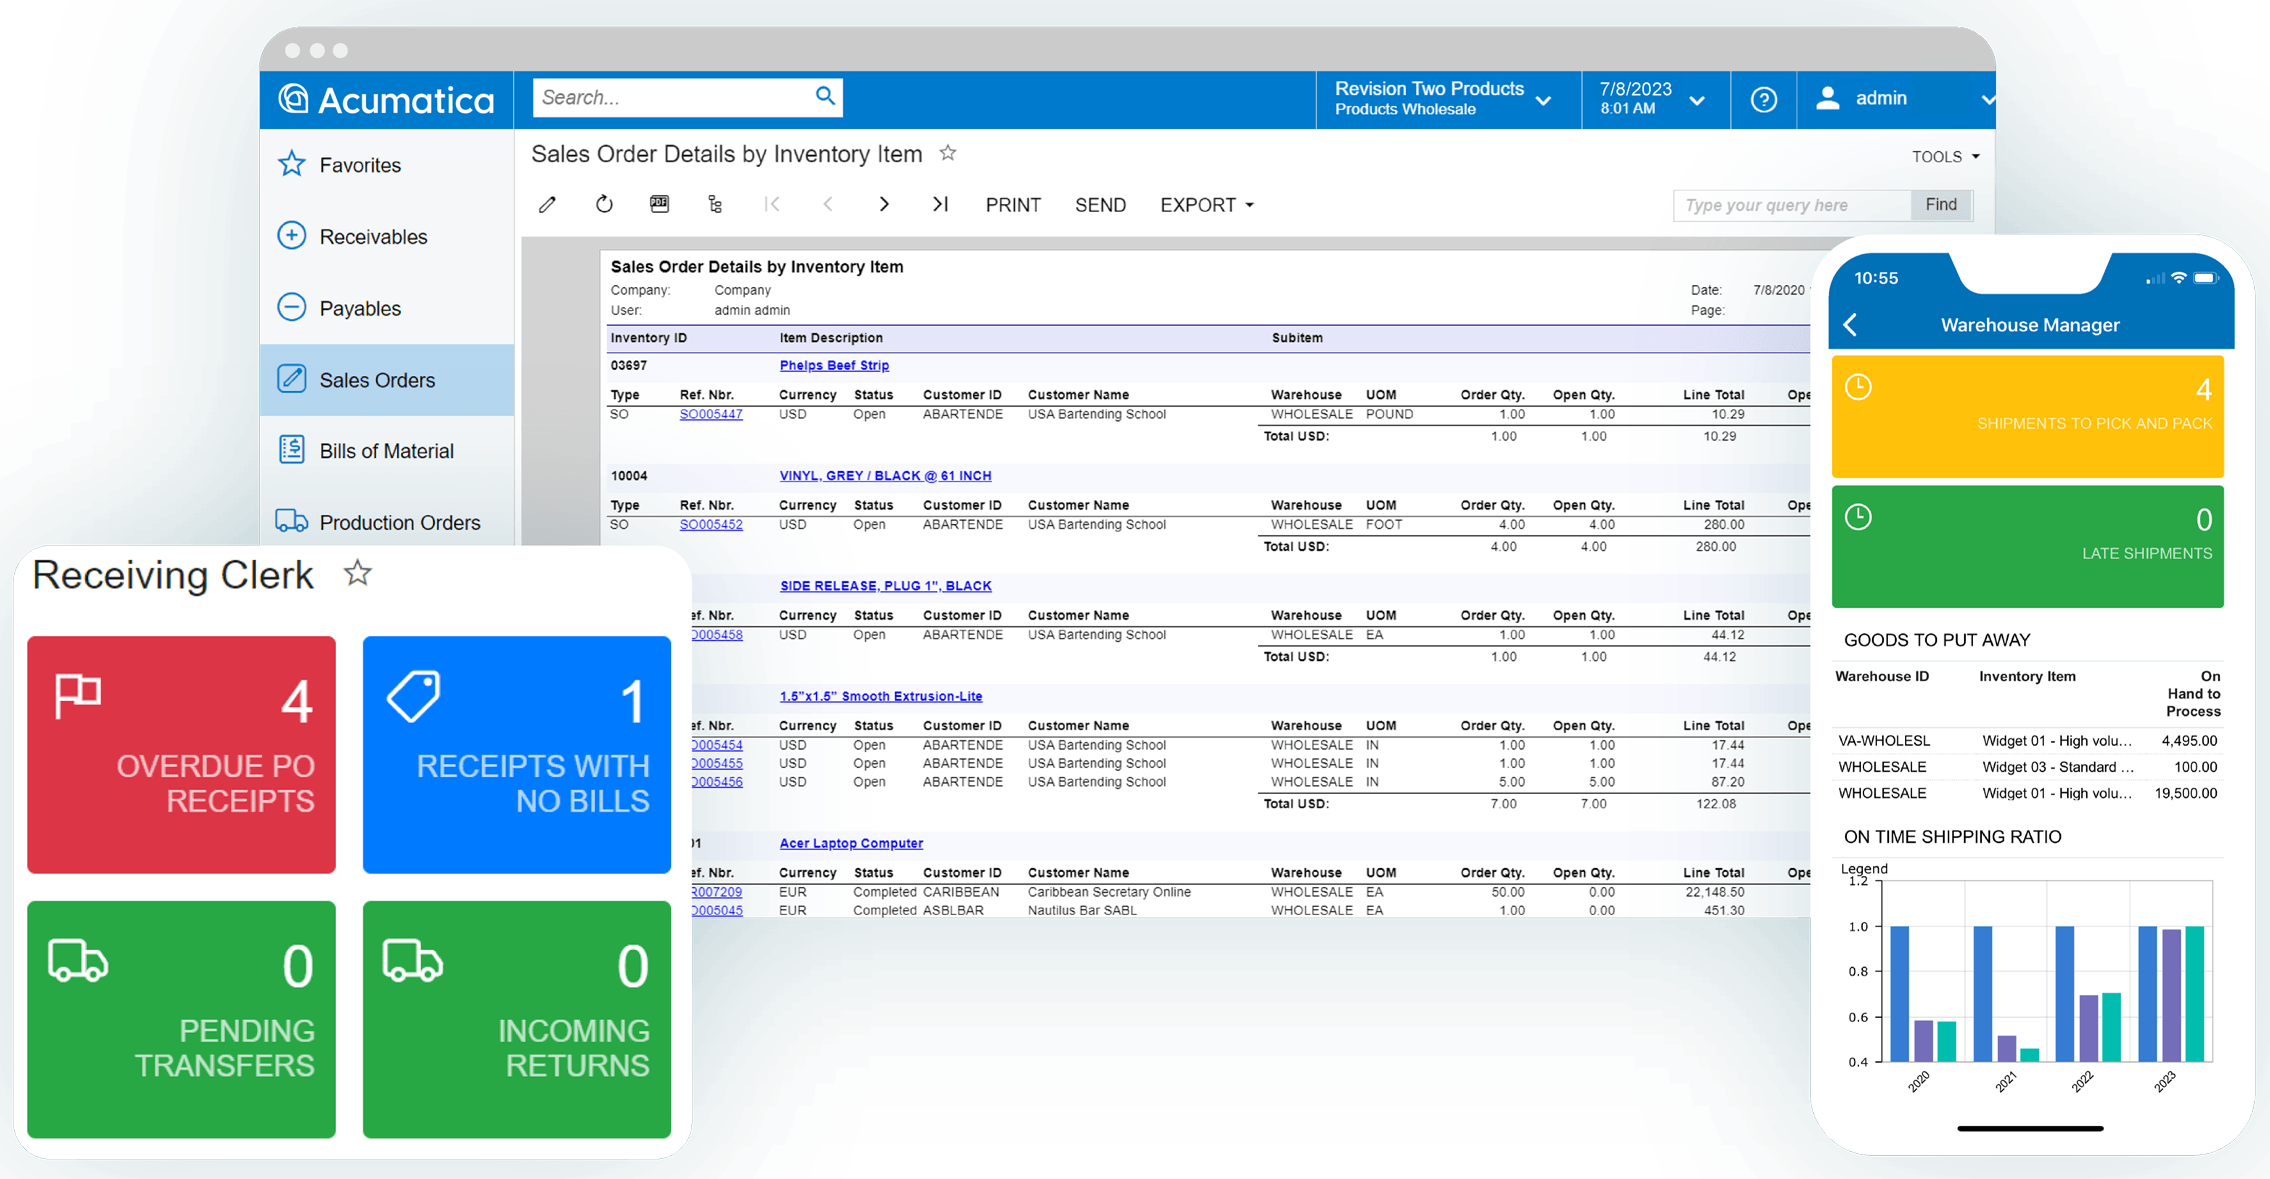This screenshot has width=2270, height=1179.
Task: Open the Receipts With No Bills blue tile
Action: point(516,755)
